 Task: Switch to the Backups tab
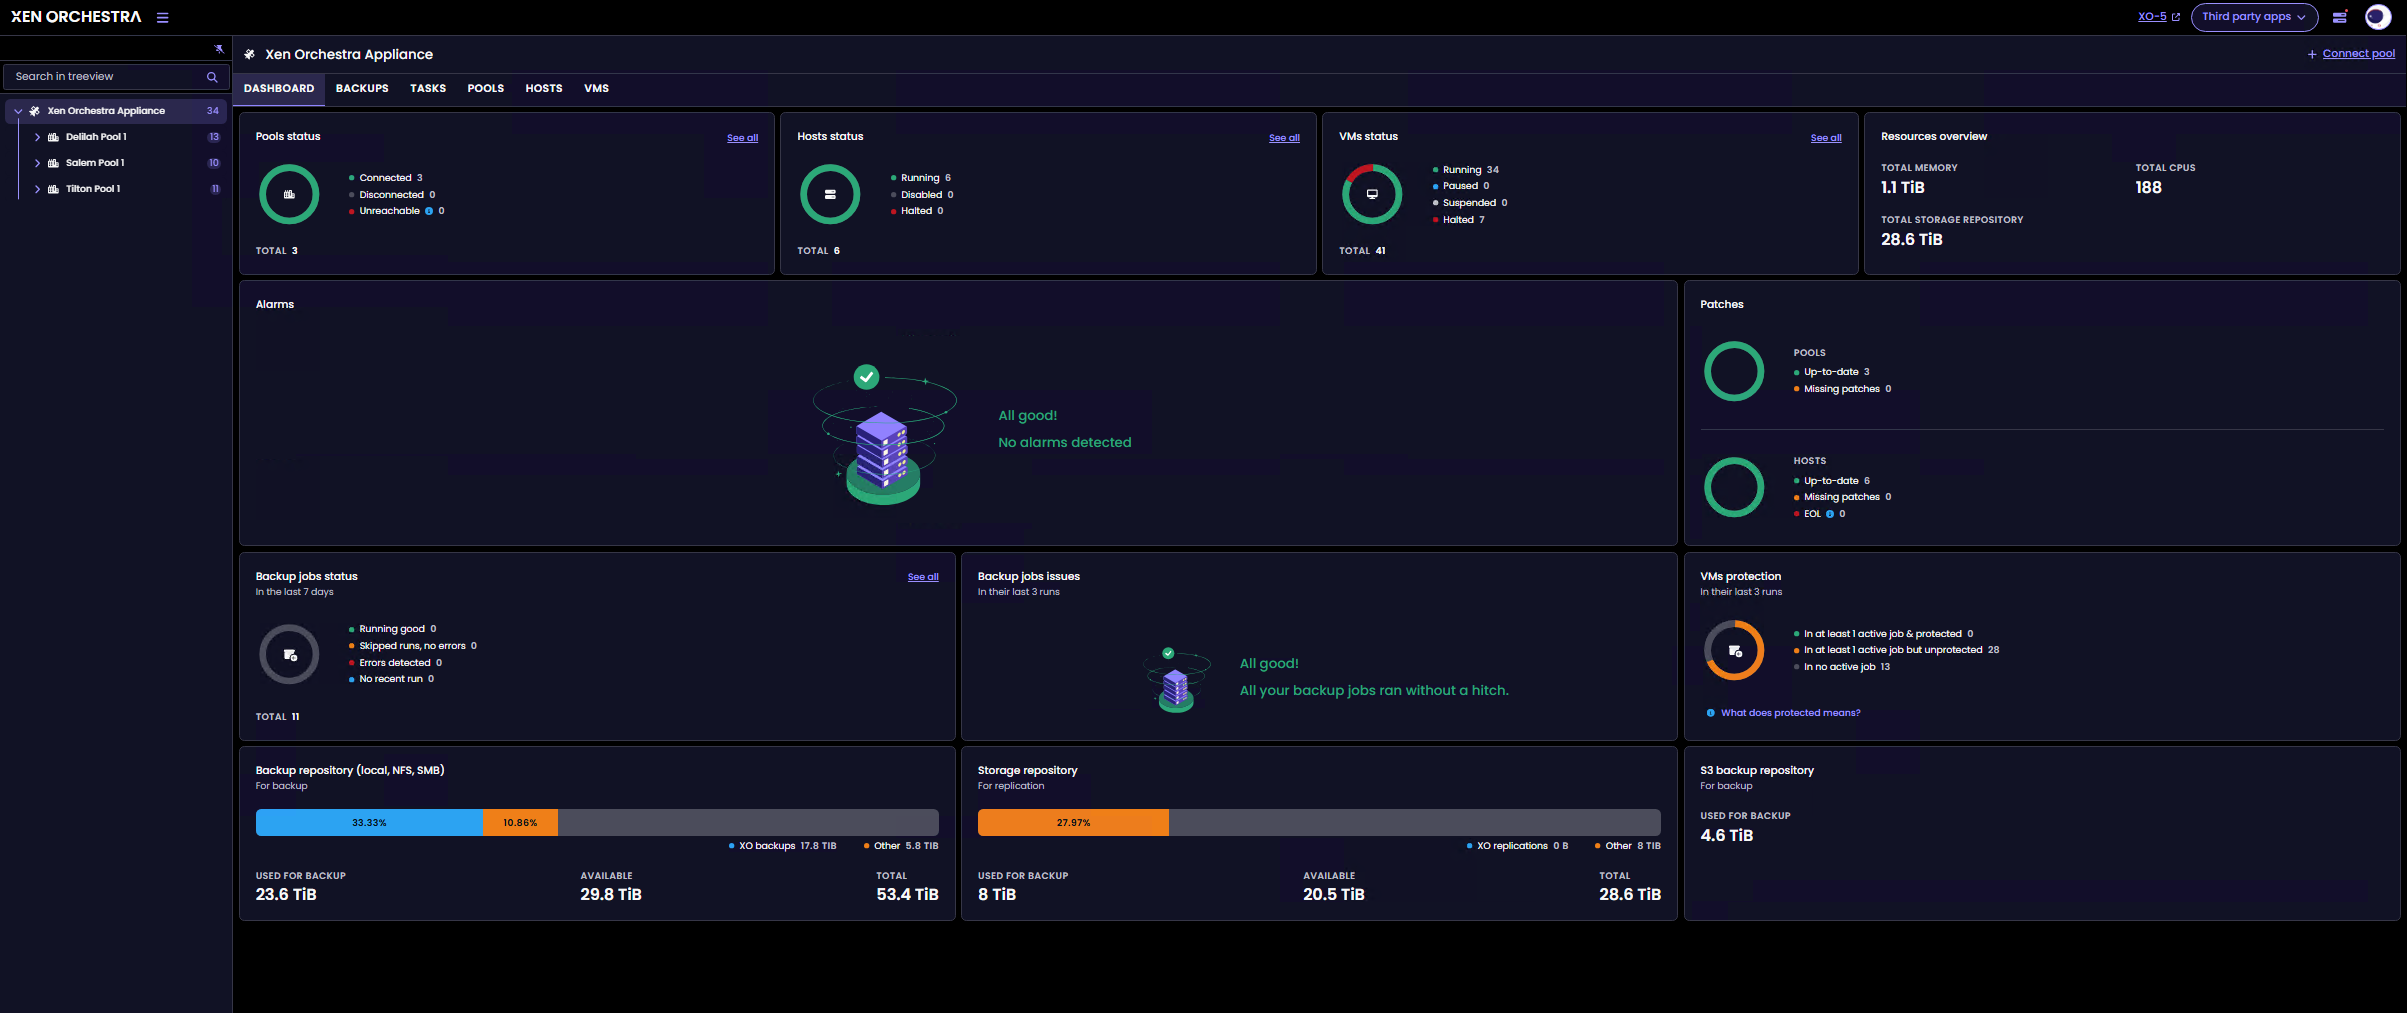click(x=362, y=89)
